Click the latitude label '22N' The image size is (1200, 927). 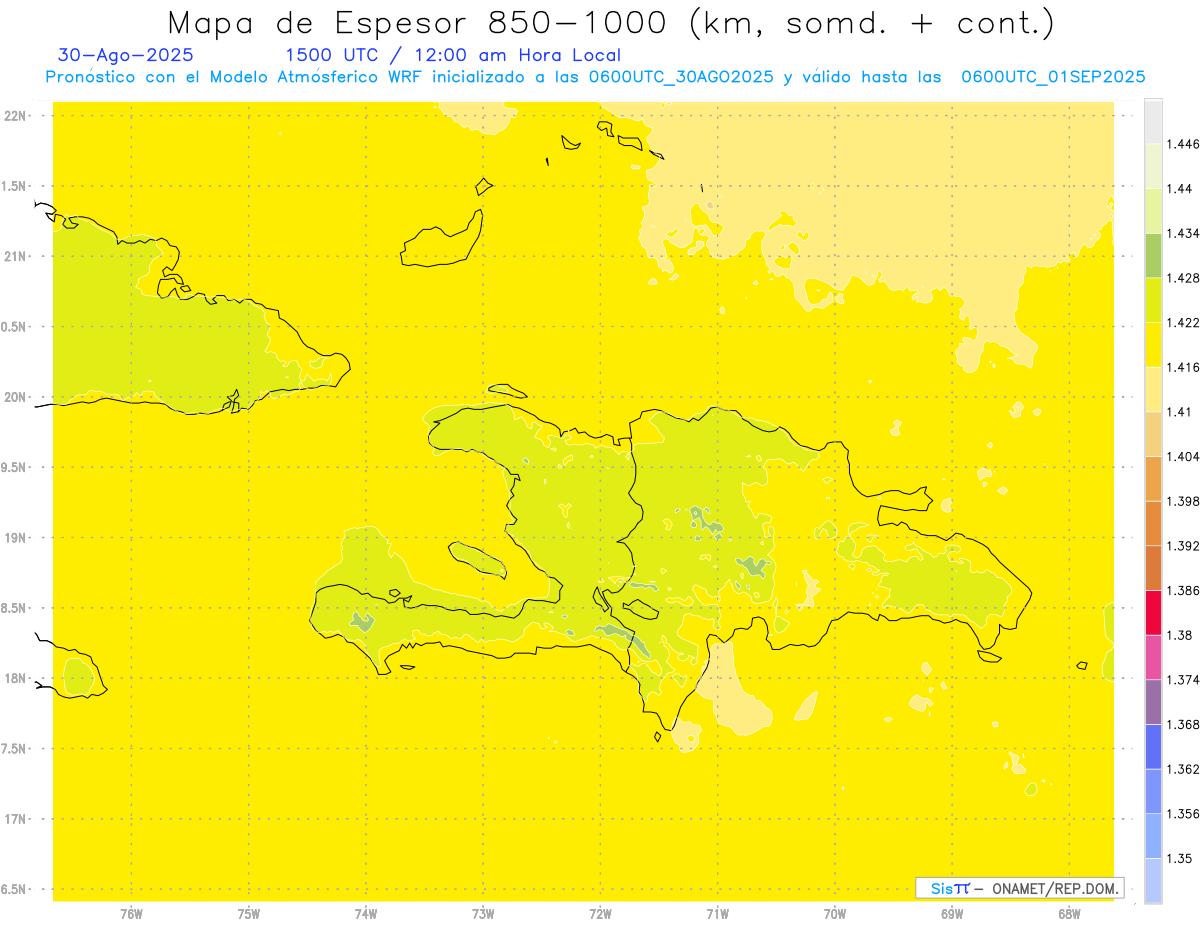tap(14, 116)
